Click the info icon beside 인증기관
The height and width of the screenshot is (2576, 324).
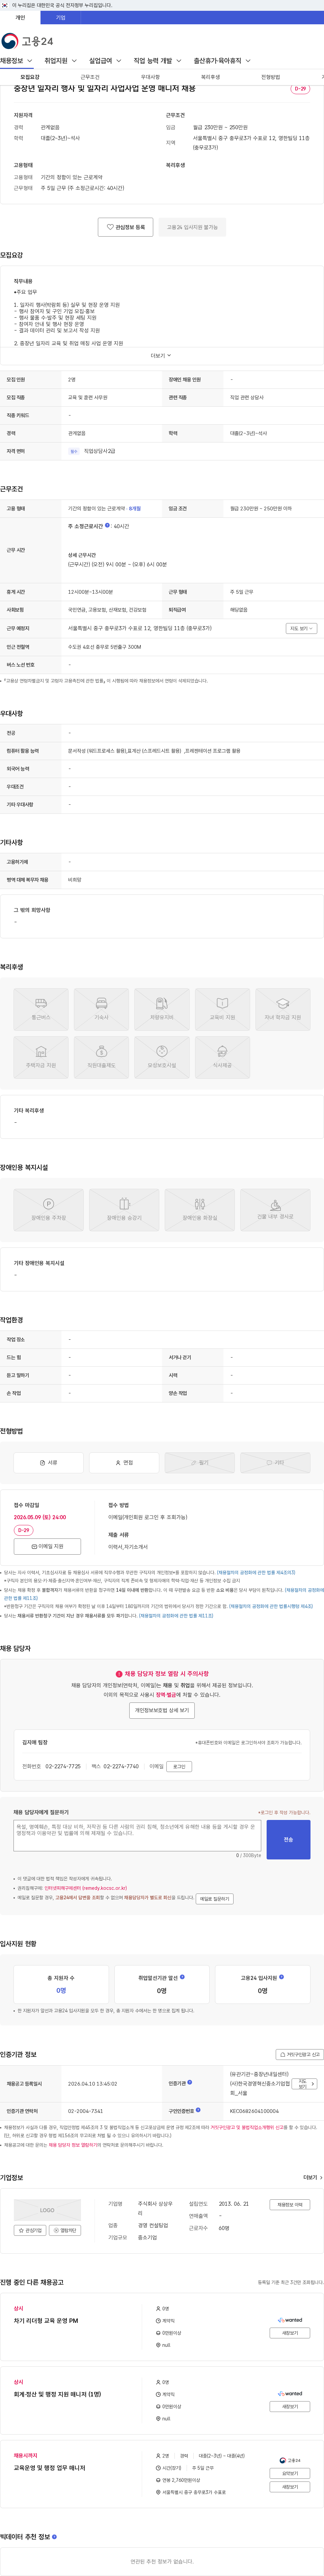pos(190,2082)
